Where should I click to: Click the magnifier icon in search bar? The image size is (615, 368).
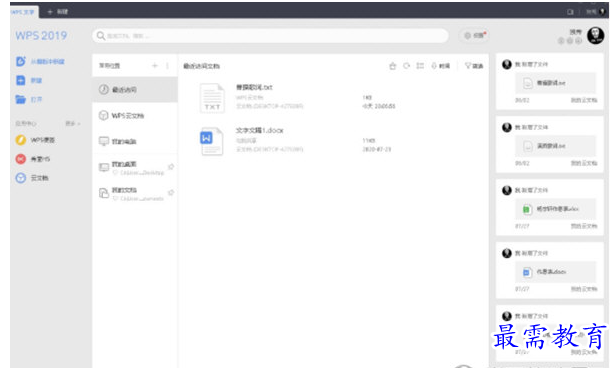click(101, 36)
